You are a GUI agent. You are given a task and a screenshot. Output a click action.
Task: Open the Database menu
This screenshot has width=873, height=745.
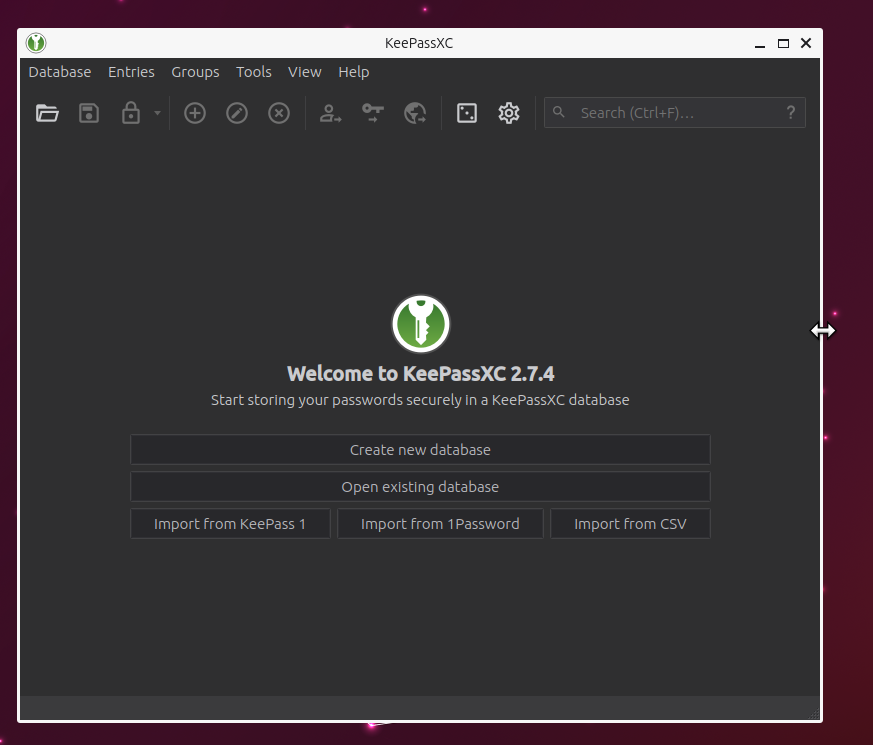59,71
